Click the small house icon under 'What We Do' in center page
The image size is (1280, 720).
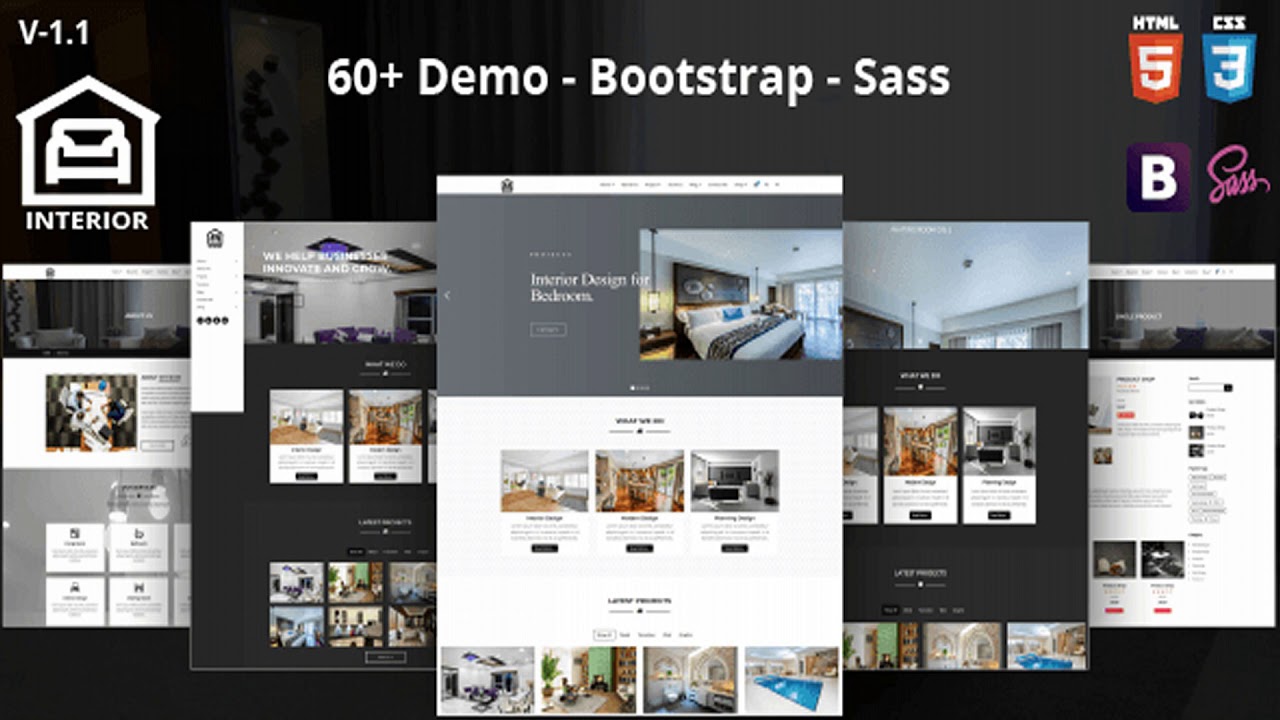click(x=640, y=431)
